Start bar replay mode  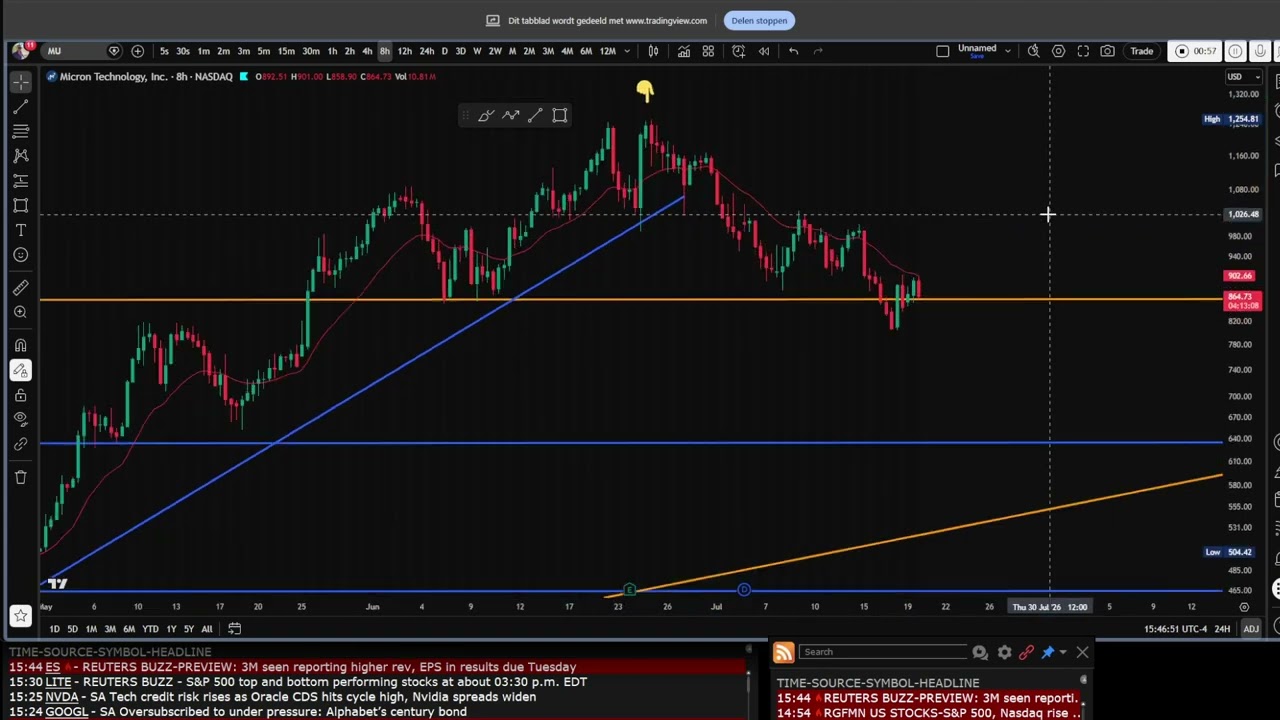pyautogui.click(x=764, y=51)
